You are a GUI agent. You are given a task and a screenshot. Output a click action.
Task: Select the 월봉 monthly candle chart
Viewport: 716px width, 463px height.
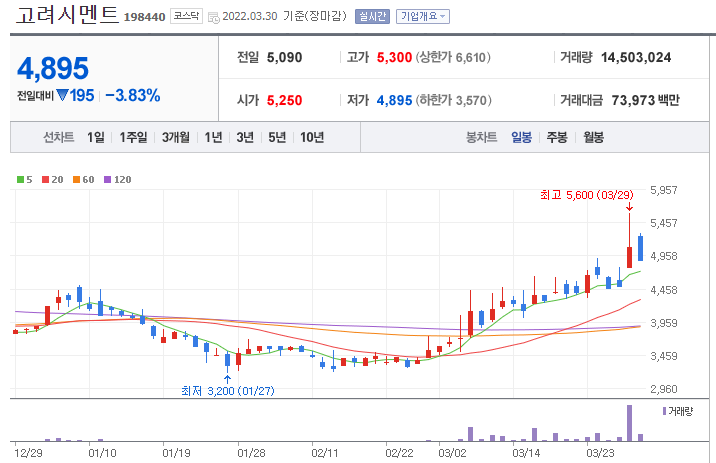[594, 137]
